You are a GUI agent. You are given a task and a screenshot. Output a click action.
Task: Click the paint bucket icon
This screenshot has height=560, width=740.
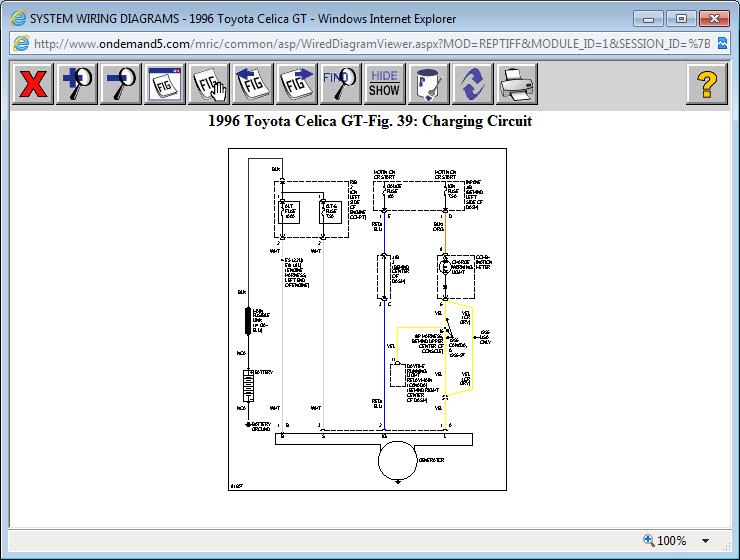(429, 84)
